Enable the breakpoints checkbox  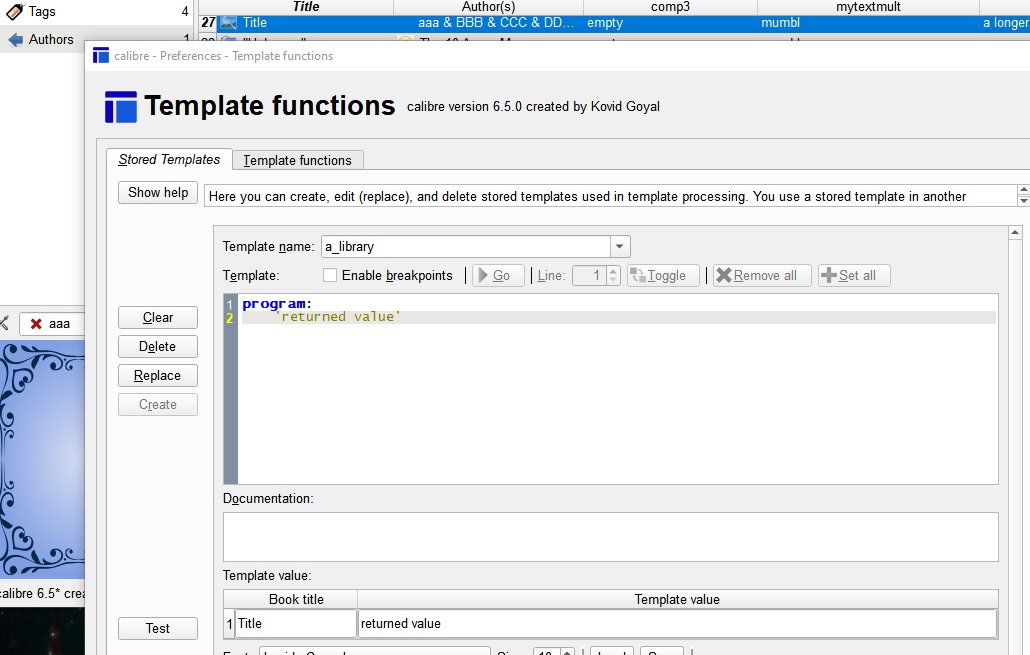tap(330, 276)
